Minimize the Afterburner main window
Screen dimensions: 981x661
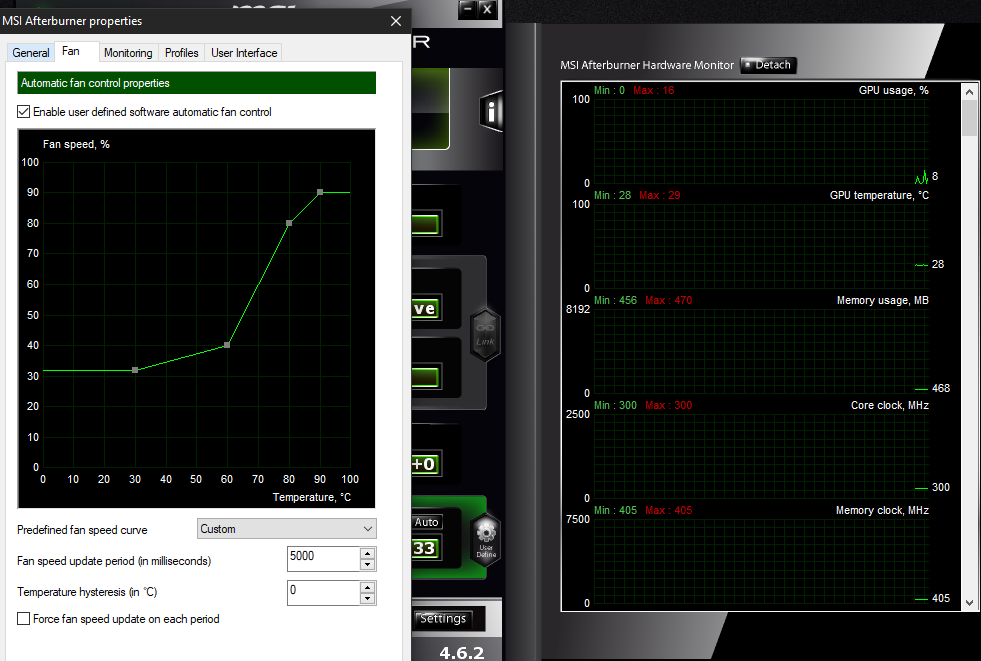point(467,9)
